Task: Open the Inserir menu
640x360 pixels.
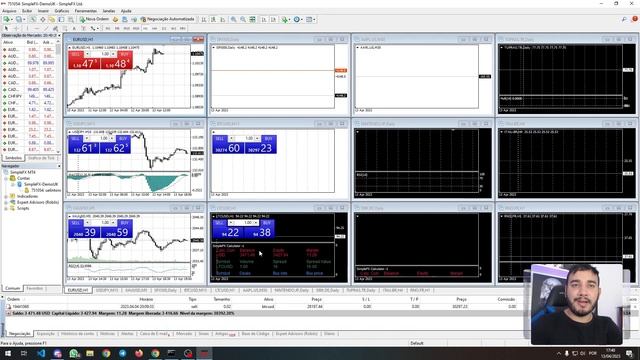Action: [x=43, y=11]
